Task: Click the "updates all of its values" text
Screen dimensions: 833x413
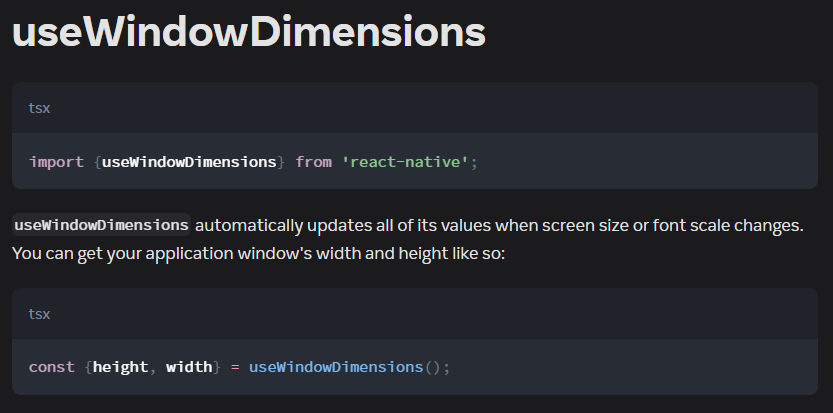Action: 390,225
